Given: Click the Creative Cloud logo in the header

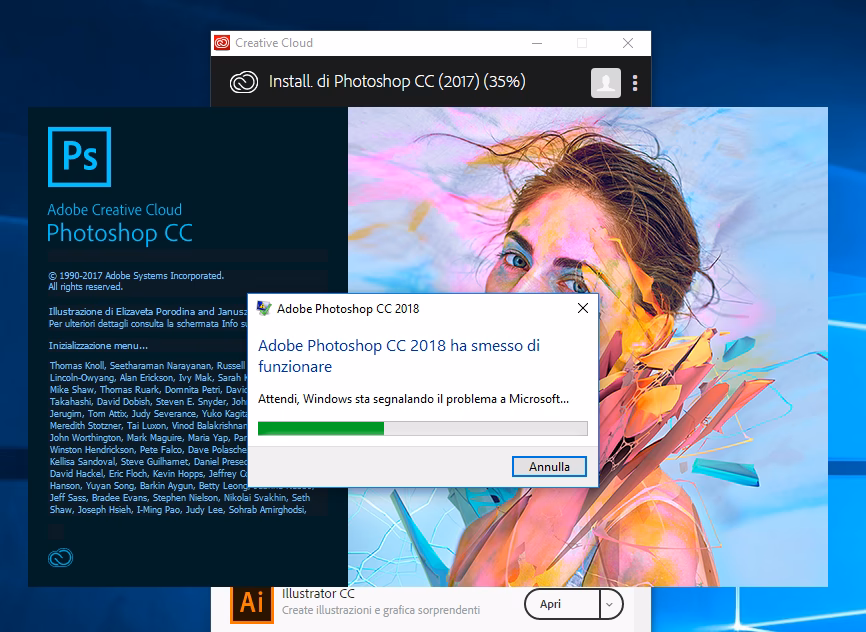Looking at the screenshot, I should [x=243, y=83].
